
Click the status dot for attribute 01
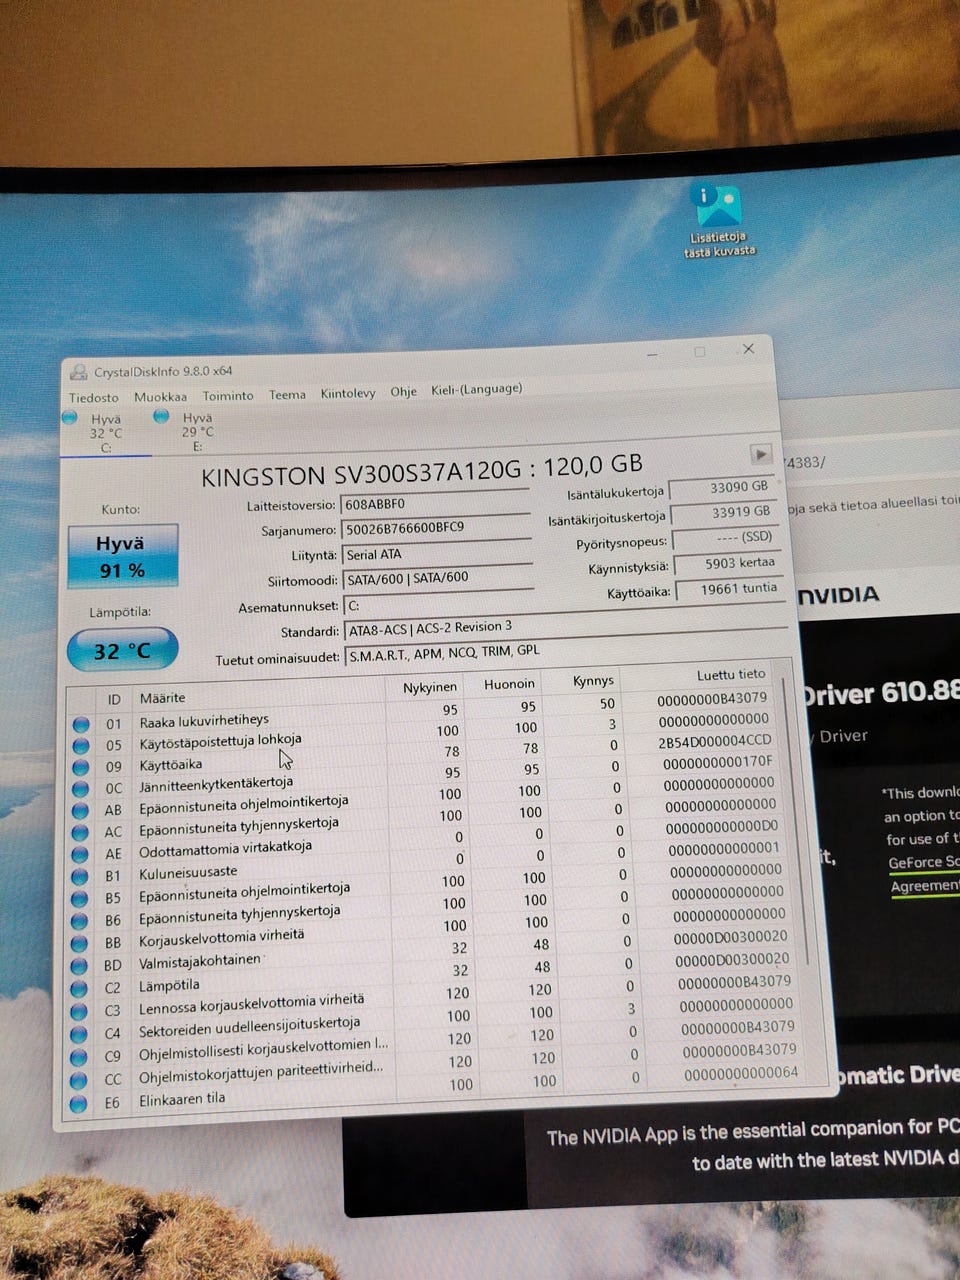(80, 724)
